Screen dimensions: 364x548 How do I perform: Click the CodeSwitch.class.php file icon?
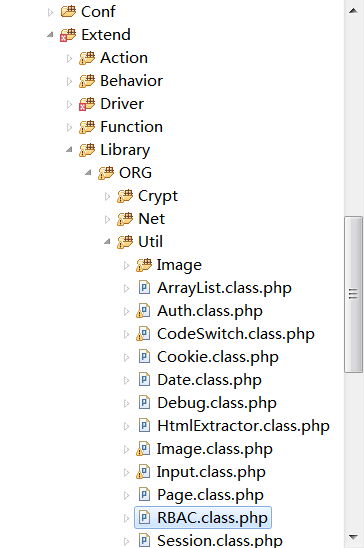coord(143,334)
